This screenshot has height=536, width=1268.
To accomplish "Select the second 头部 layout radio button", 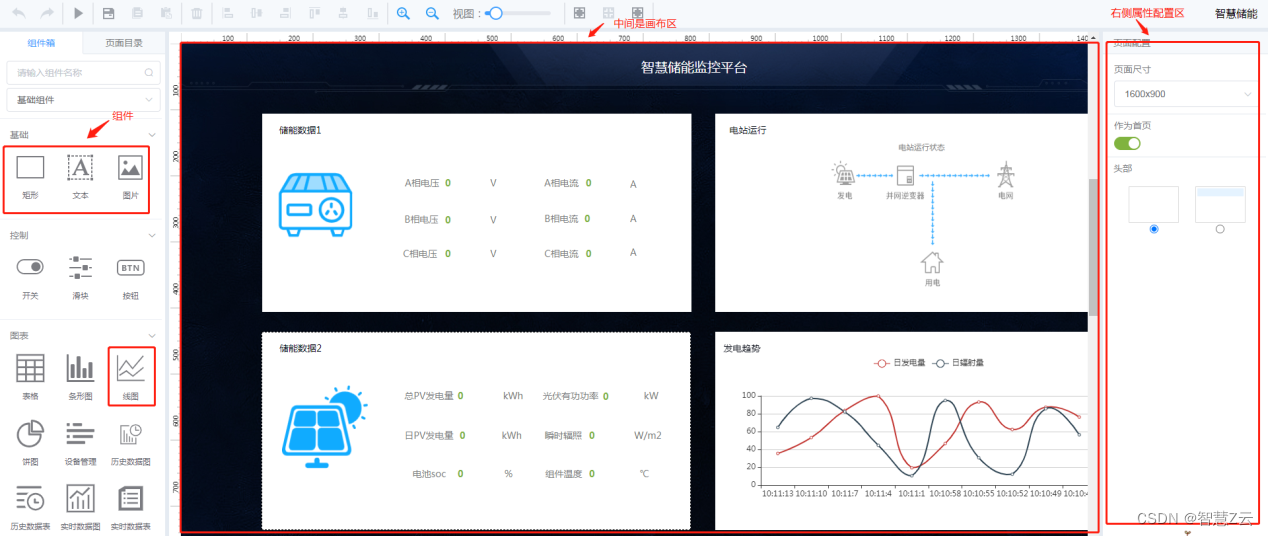I will click(1219, 229).
